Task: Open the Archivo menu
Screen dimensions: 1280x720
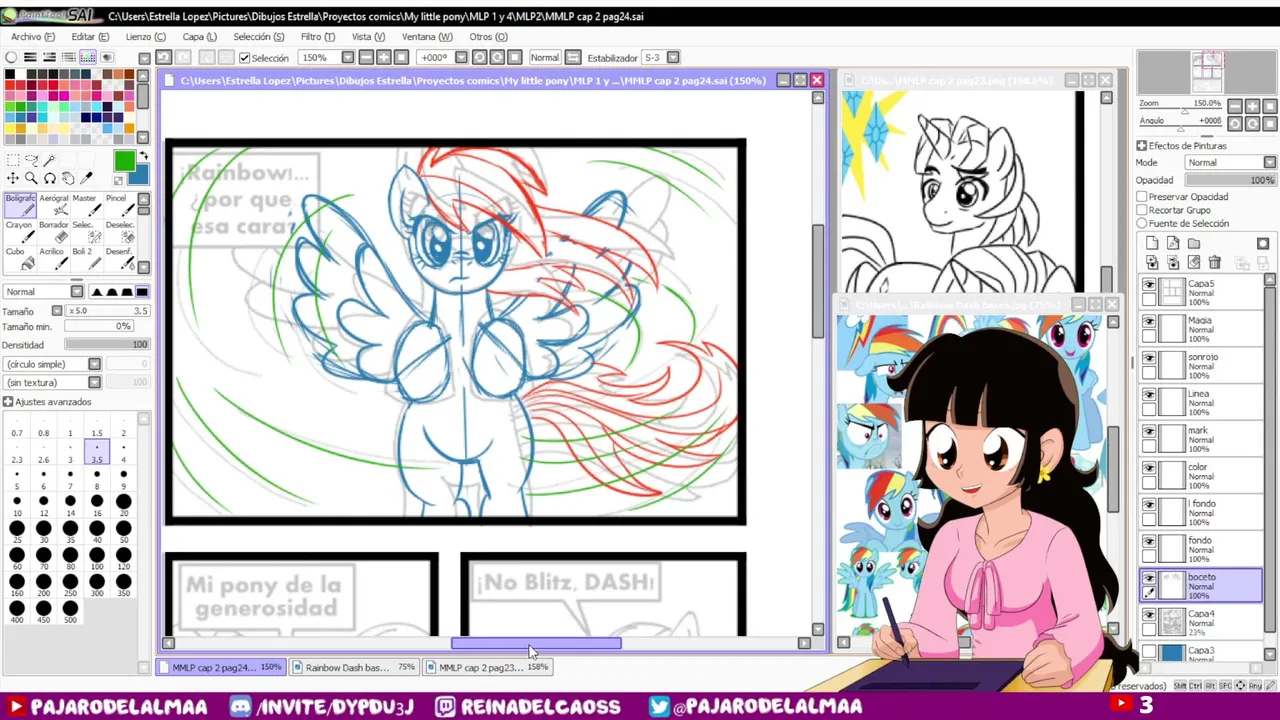Action: point(33,37)
